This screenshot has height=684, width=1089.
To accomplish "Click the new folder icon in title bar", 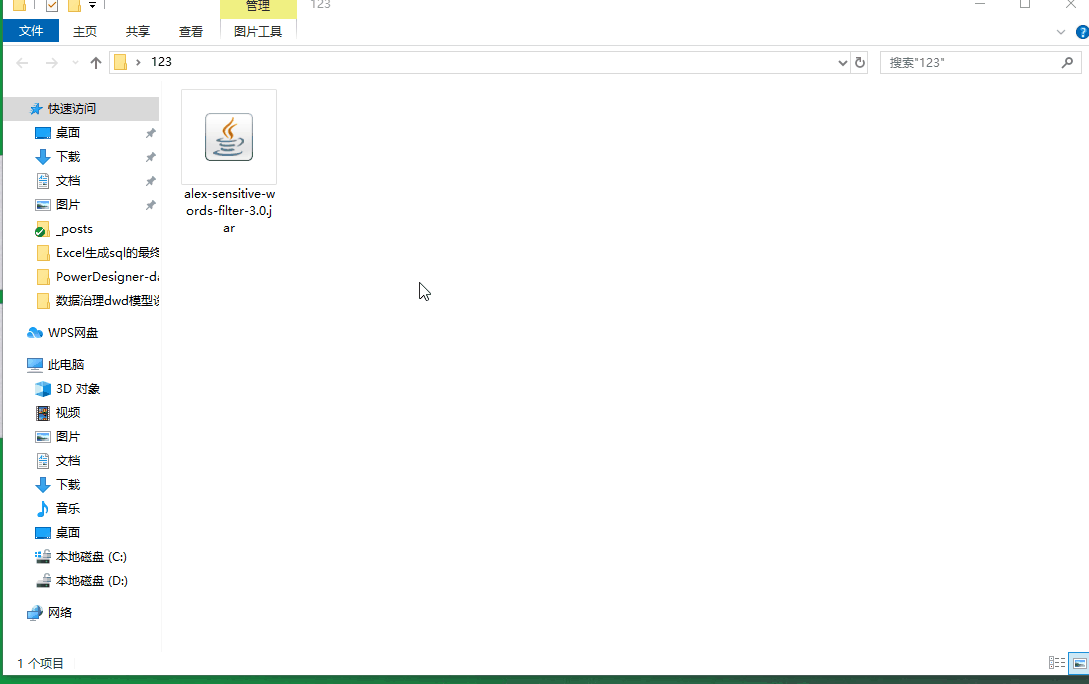I will (x=74, y=6).
